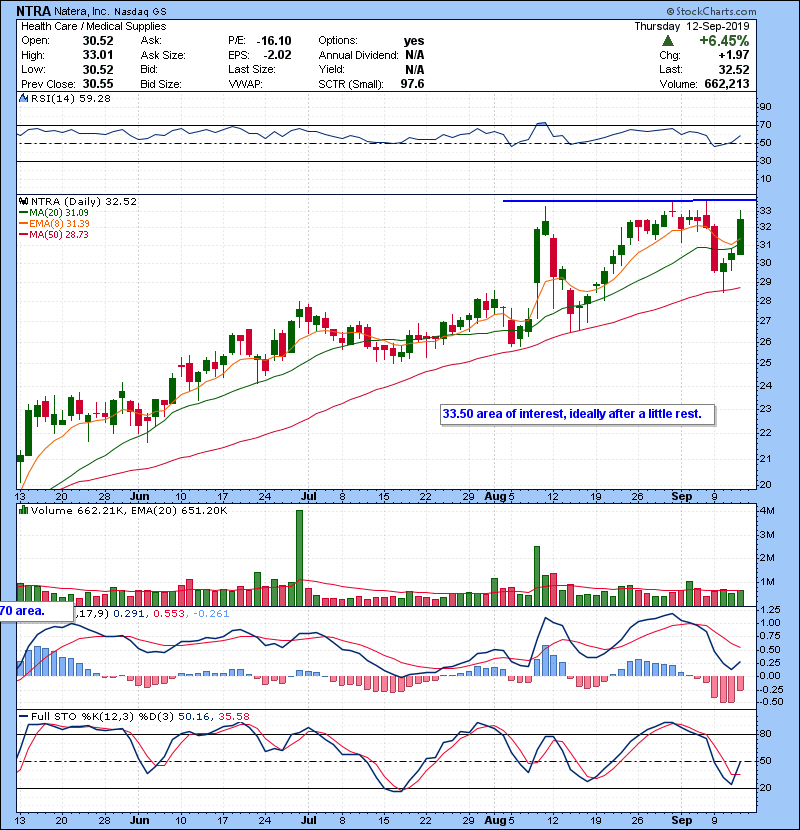Screen dimensions: 800x830
Task: Click the NTRA (Daily) 32.52 chart label
Action: [x=84, y=202]
